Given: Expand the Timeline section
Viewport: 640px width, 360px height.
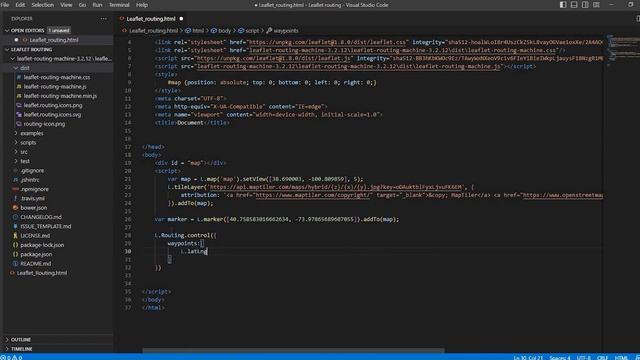Looking at the screenshot, I should pos(7,349).
